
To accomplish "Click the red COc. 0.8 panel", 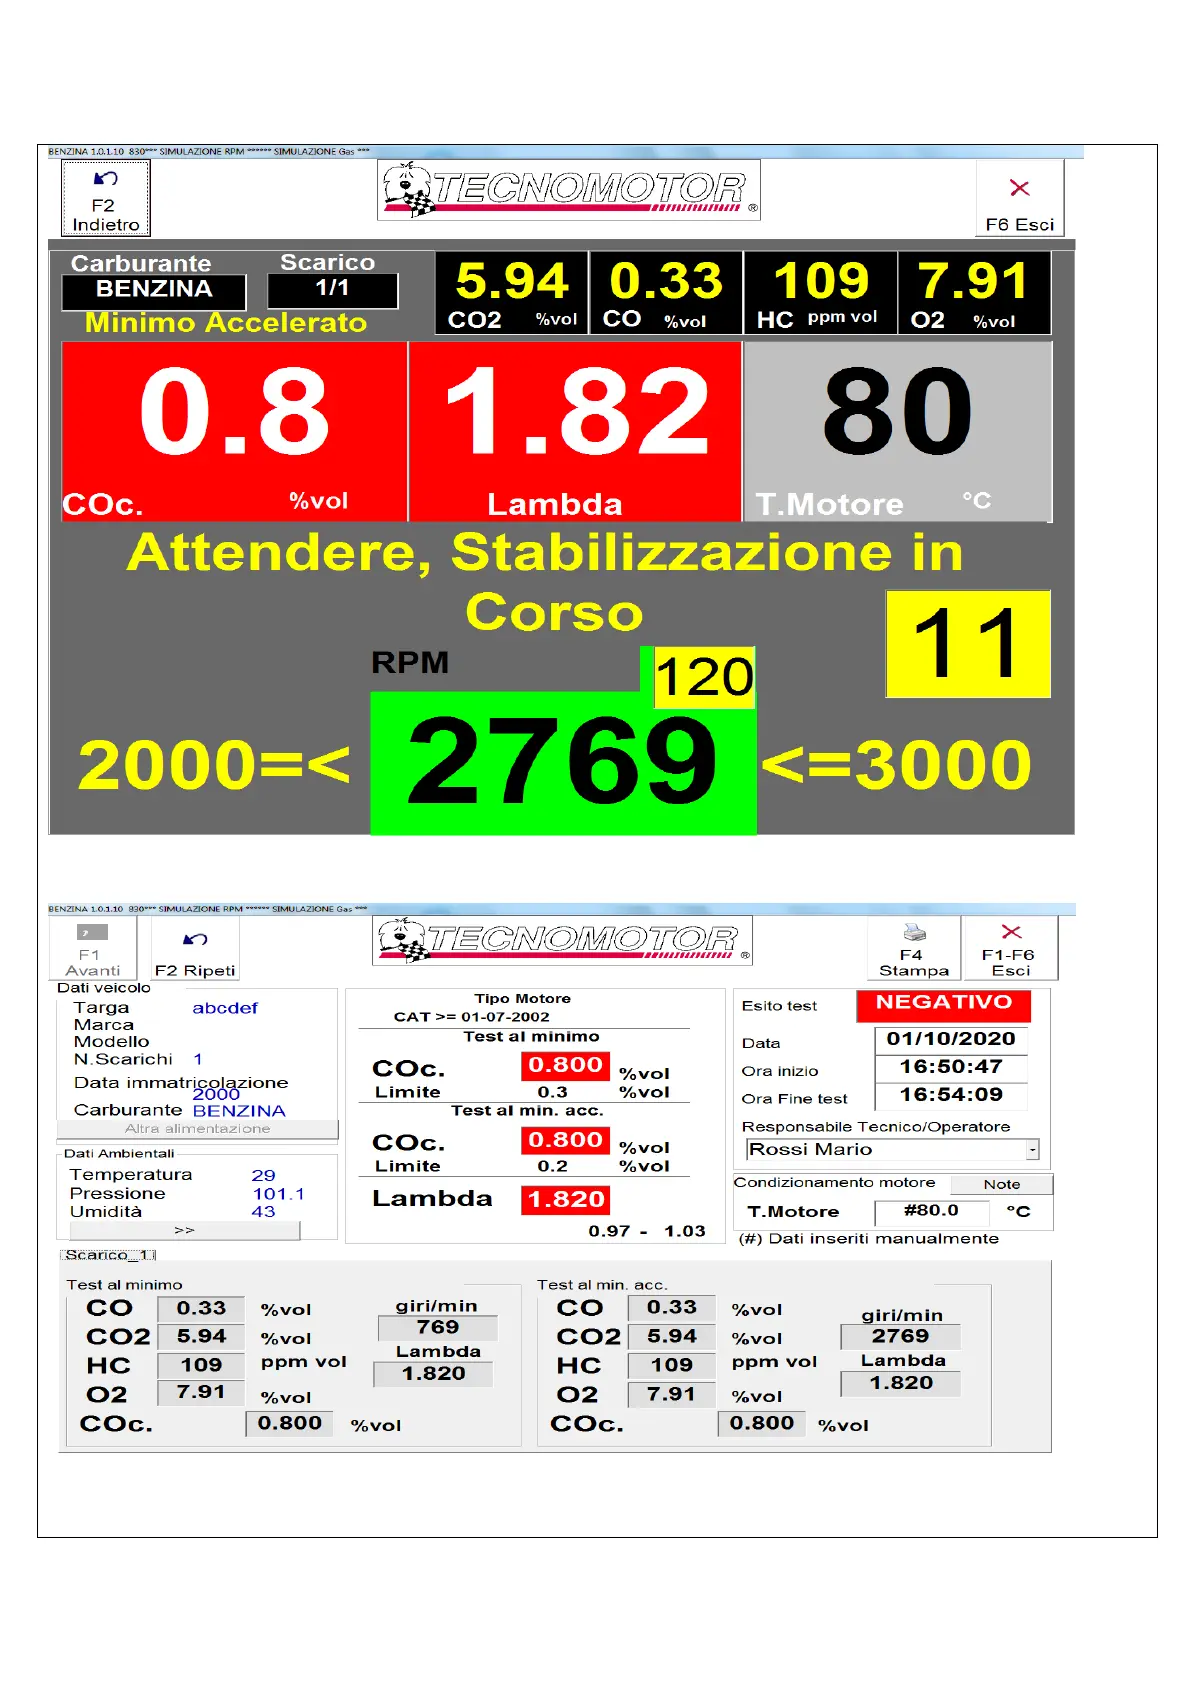I will tap(234, 431).
